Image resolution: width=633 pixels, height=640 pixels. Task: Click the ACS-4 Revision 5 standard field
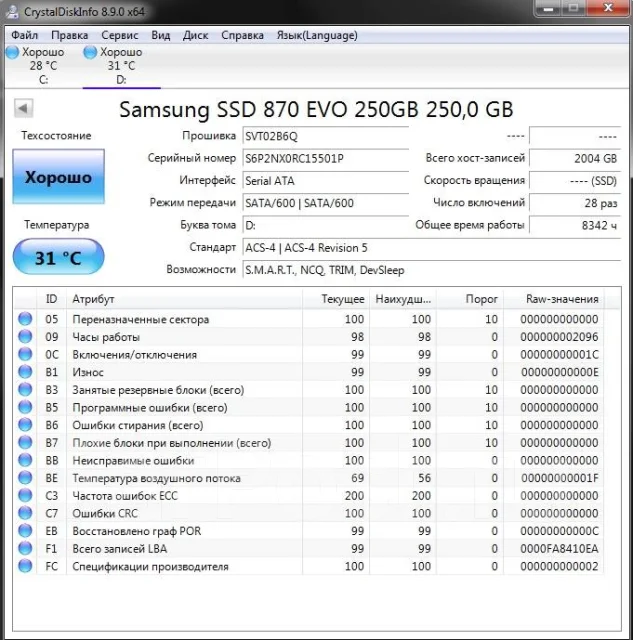431,248
